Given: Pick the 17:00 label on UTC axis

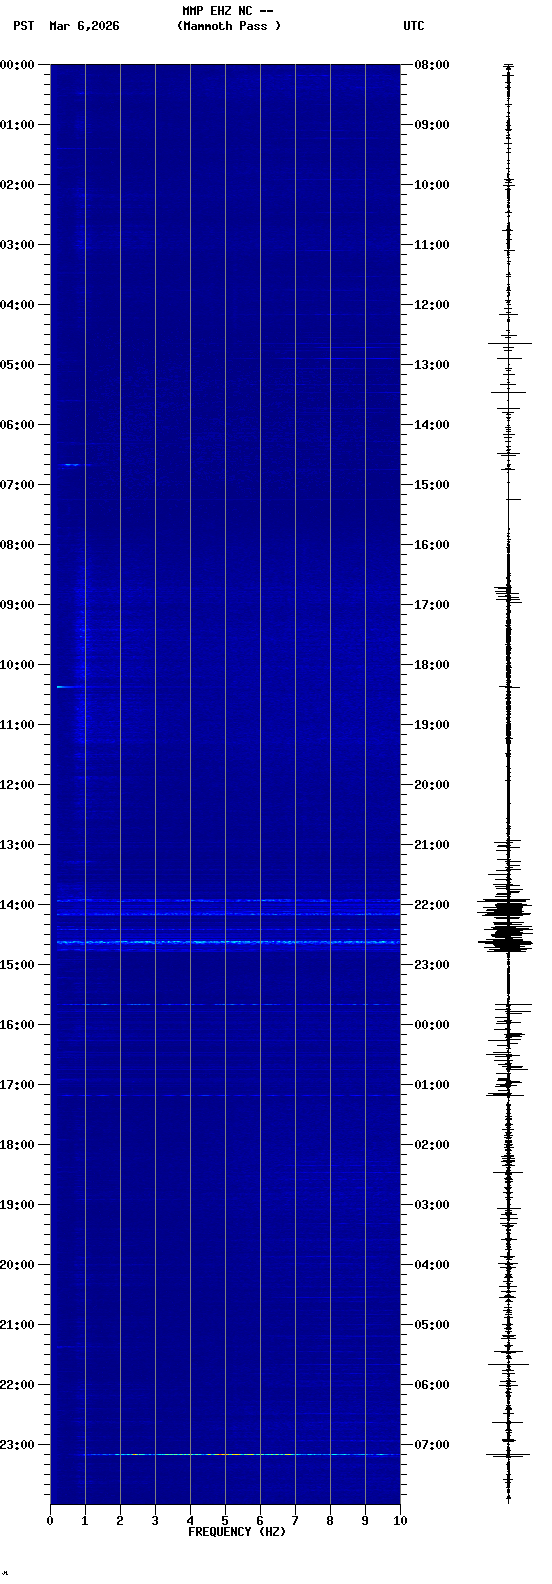Looking at the screenshot, I should (432, 605).
